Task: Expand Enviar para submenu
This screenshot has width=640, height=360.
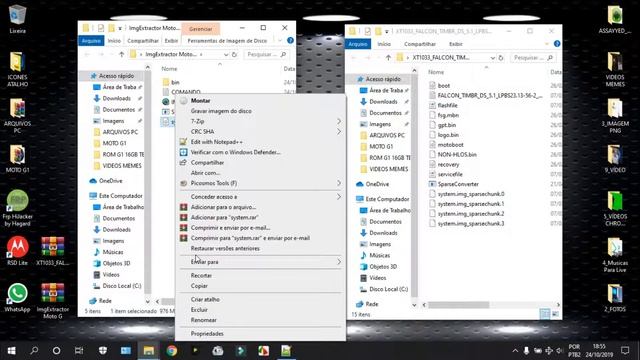Action: tap(260, 262)
